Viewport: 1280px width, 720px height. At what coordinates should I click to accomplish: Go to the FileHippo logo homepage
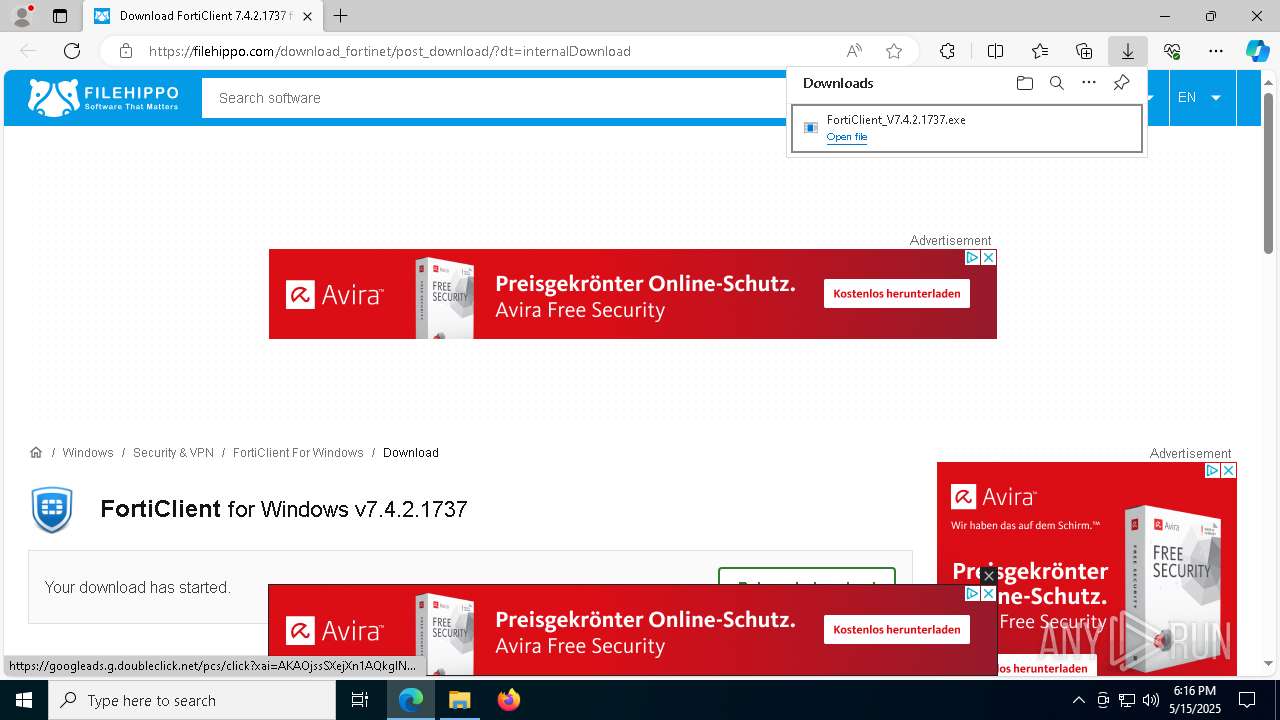pyautogui.click(x=103, y=97)
